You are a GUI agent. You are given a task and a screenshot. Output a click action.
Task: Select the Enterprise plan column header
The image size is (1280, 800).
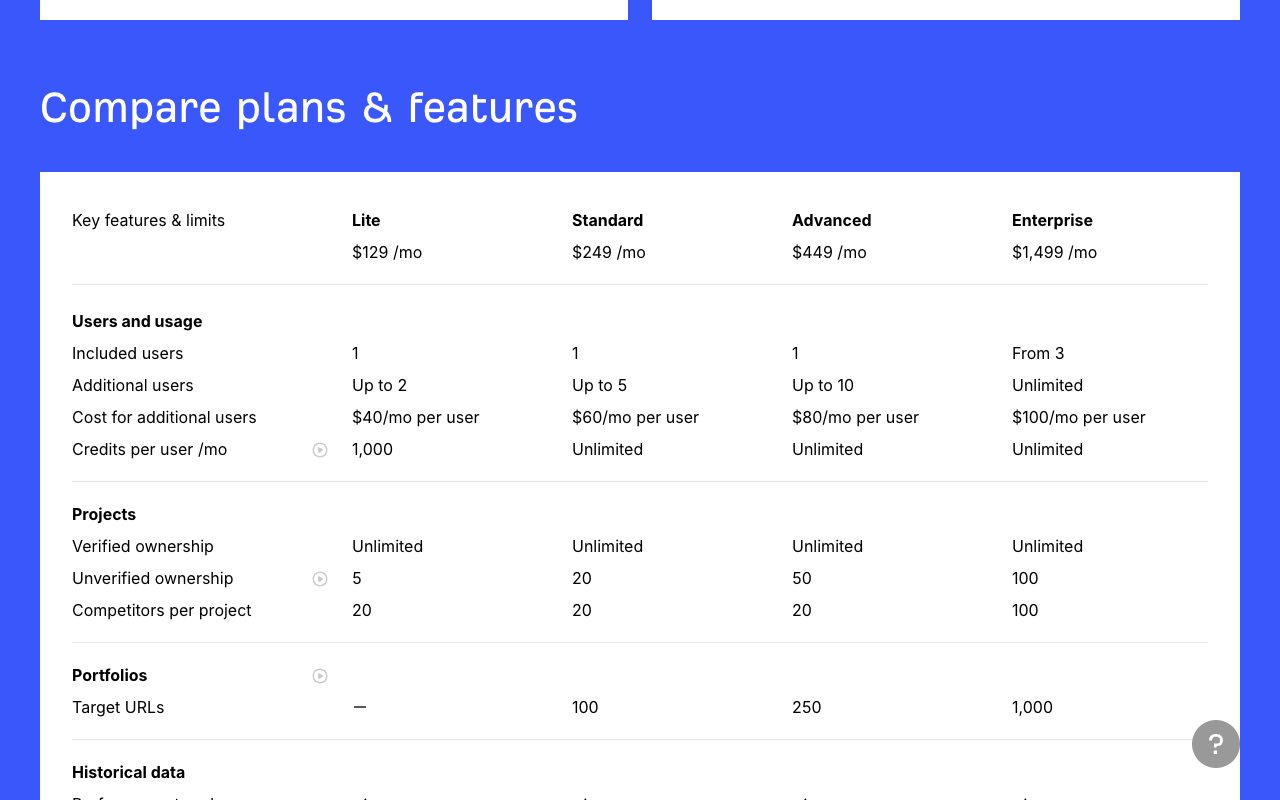pos(1052,220)
